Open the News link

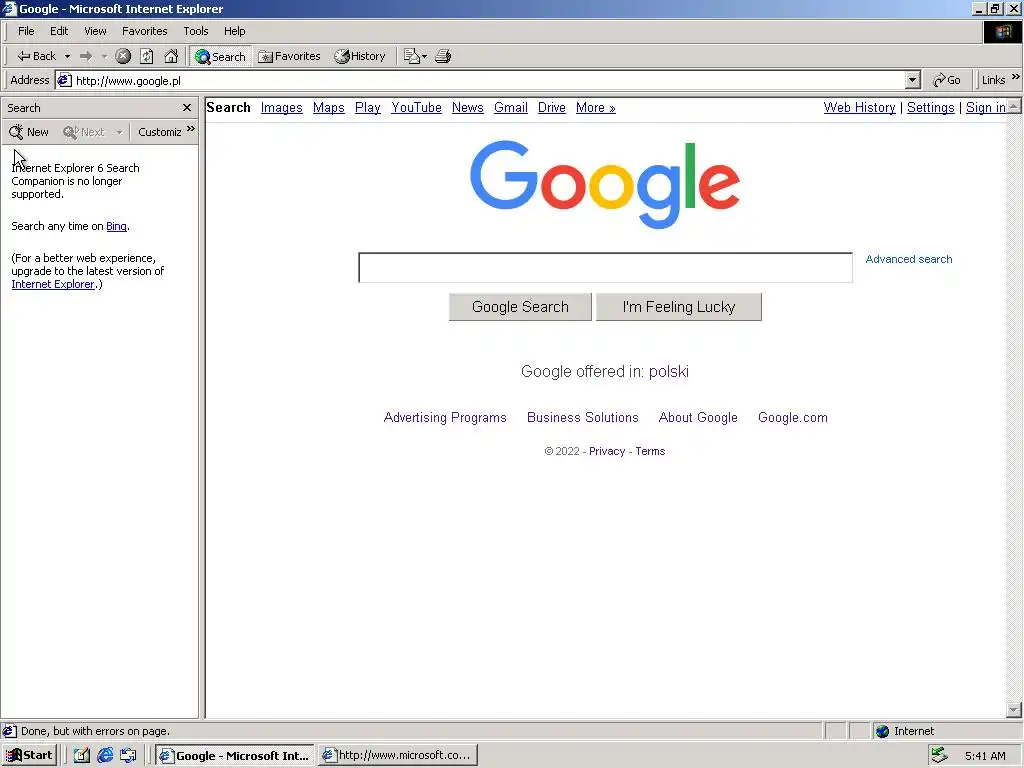[468, 108]
